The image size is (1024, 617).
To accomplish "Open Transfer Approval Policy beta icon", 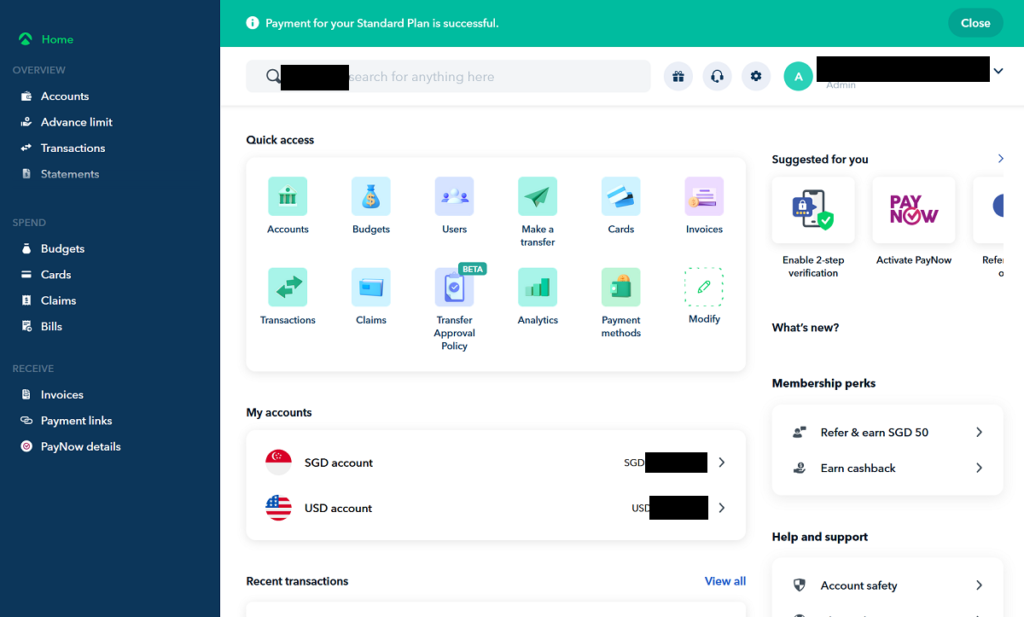I will (x=454, y=288).
